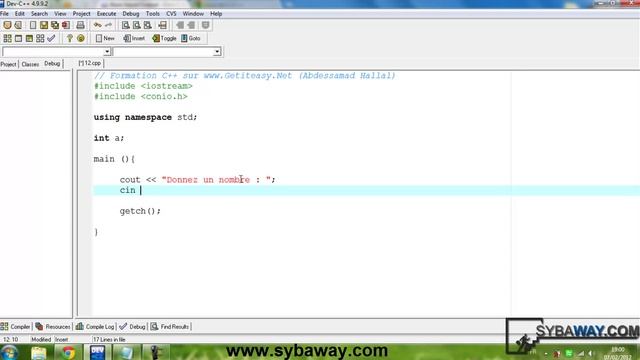
Task: Open the Compile Log bottom tab
Action: [x=95, y=327]
